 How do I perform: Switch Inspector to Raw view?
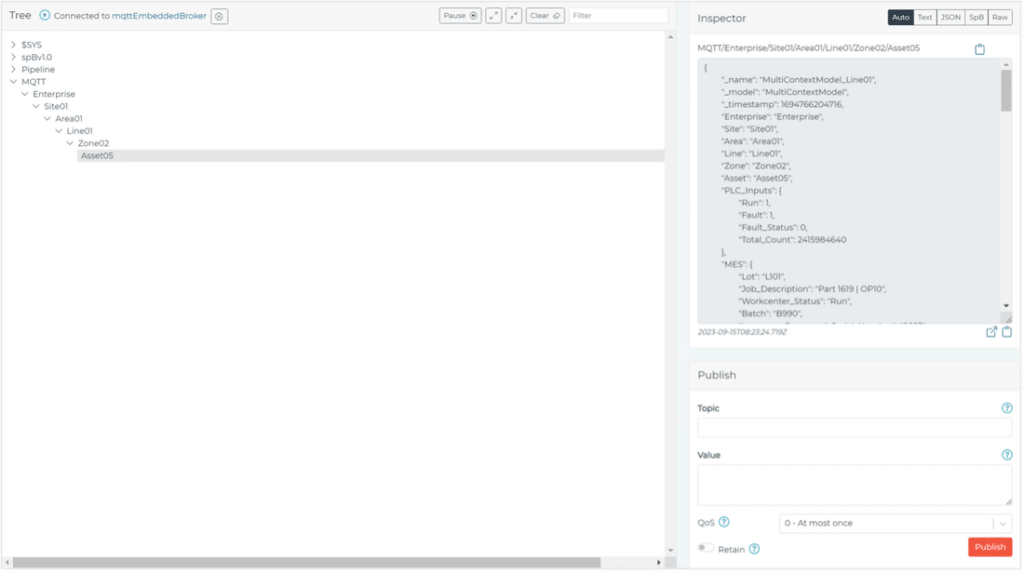(999, 18)
